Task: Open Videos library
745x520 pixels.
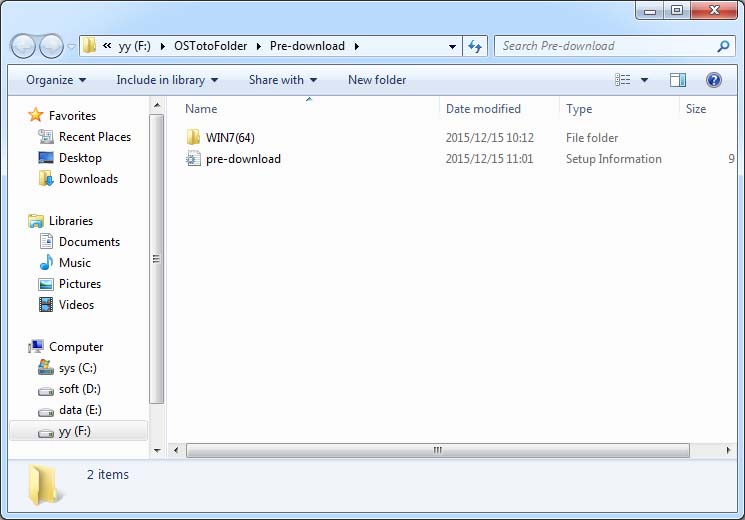Action: coord(76,305)
